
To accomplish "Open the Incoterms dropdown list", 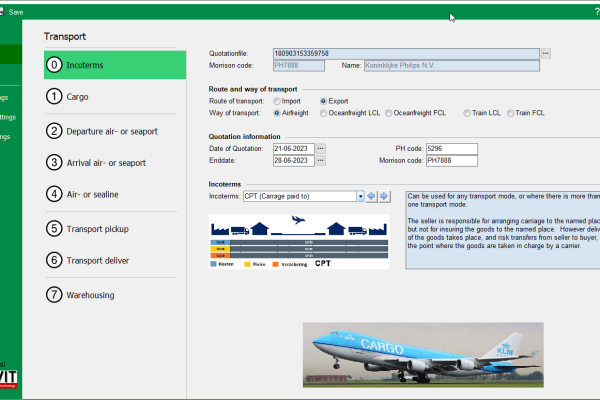I will pos(360,196).
